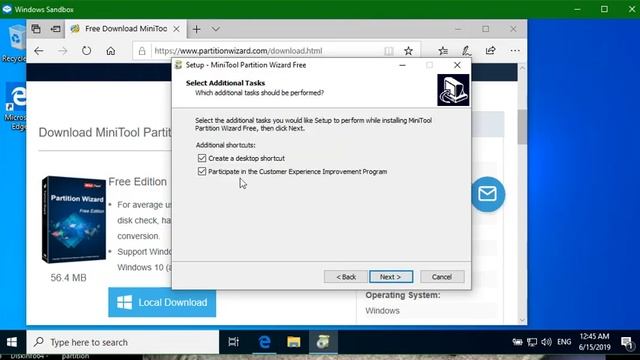Image resolution: width=640 pixels, height=360 pixels.
Task: Click the scroll down arrow of webpage
Action: click(x=522, y=320)
